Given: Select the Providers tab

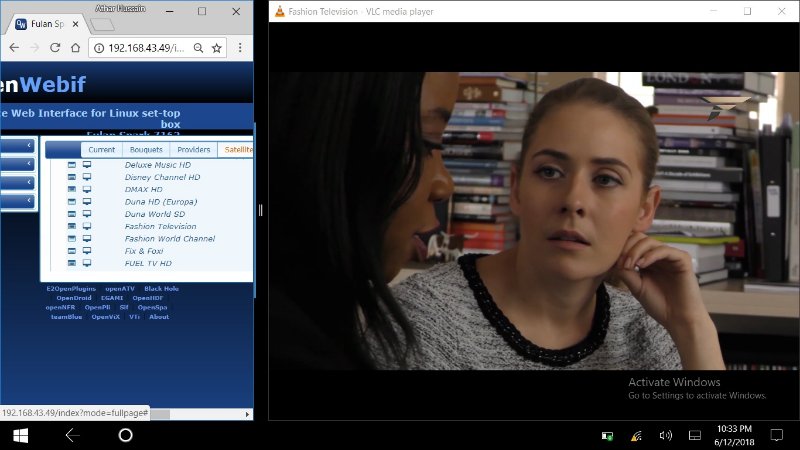Looking at the screenshot, I should 194,150.
